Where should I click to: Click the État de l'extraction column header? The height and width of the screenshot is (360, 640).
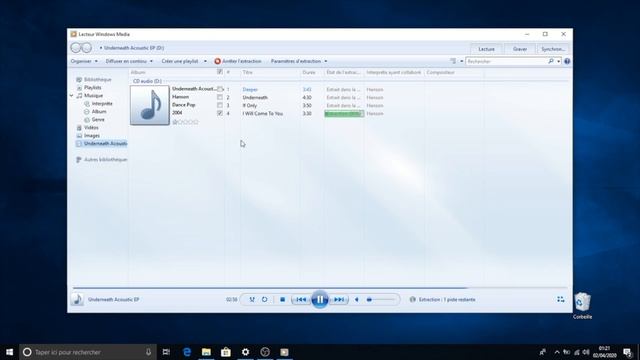(344, 72)
